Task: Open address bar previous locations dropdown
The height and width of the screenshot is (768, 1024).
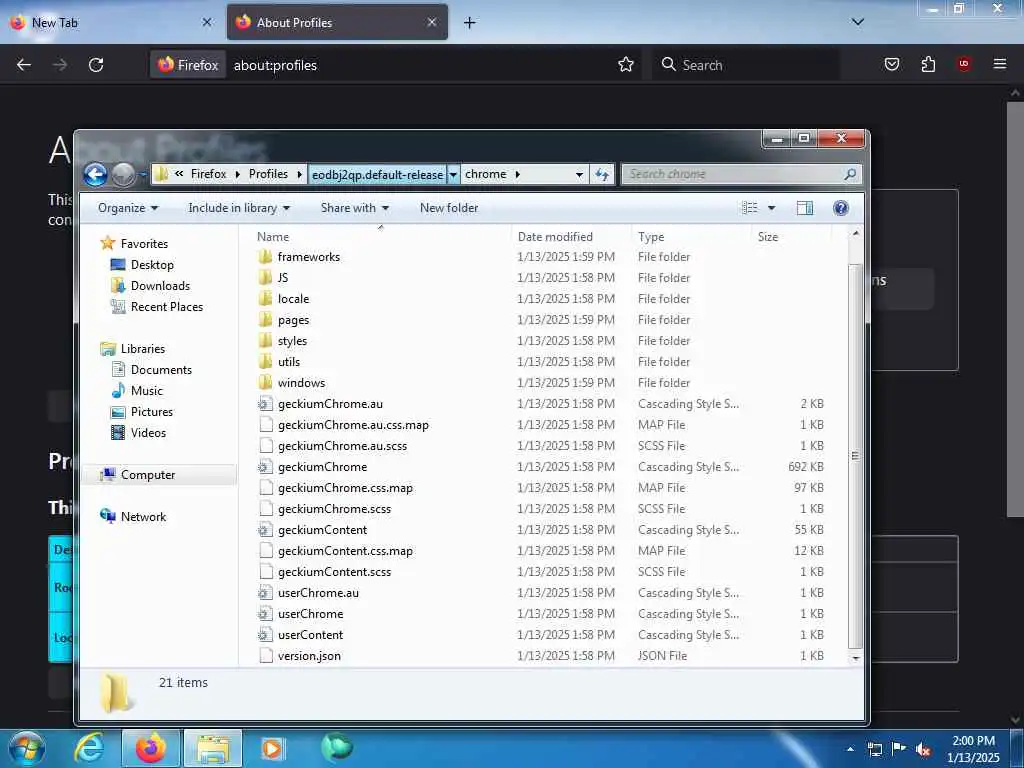Action: pyautogui.click(x=579, y=174)
